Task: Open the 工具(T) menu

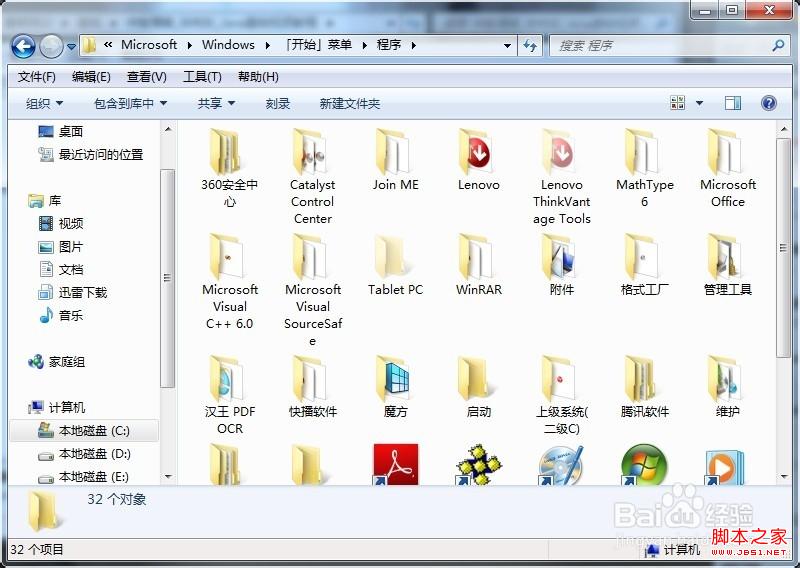Action: [202, 77]
